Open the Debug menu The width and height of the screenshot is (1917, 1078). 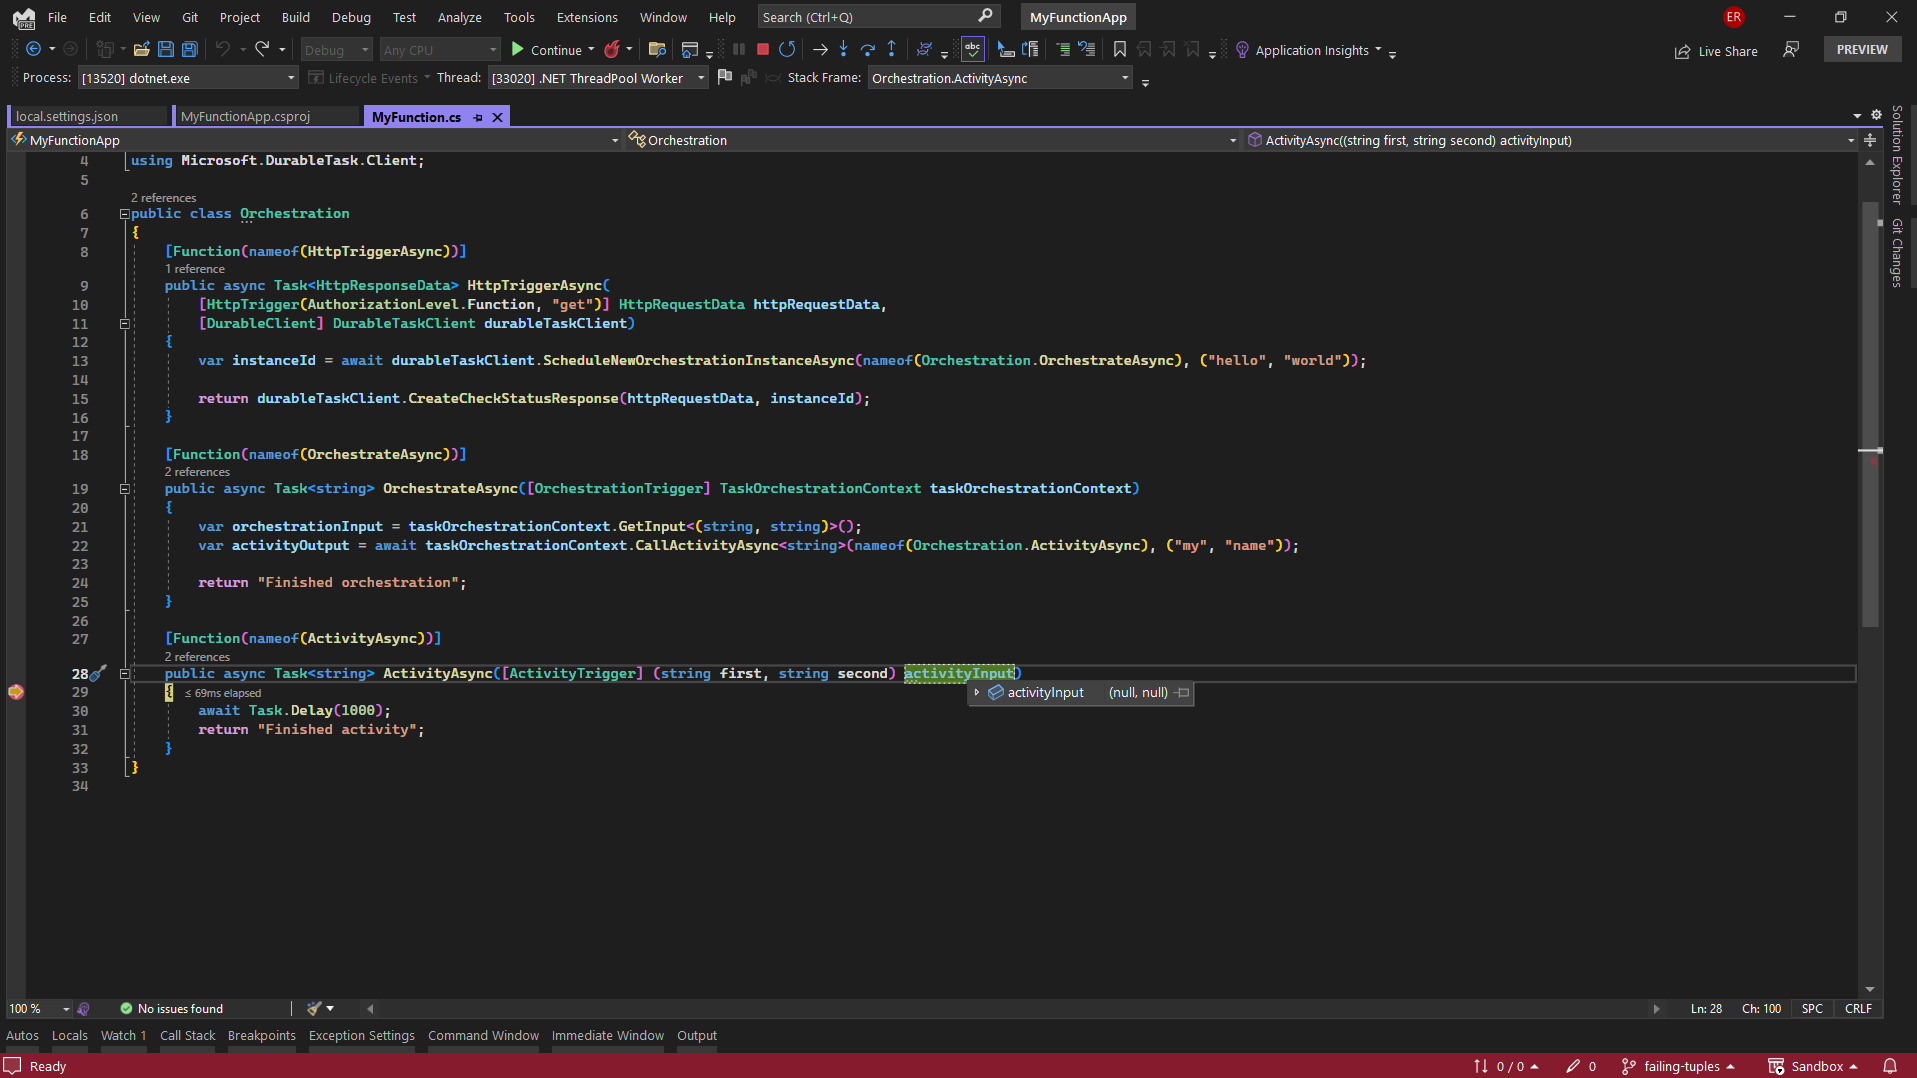(x=351, y=17)
